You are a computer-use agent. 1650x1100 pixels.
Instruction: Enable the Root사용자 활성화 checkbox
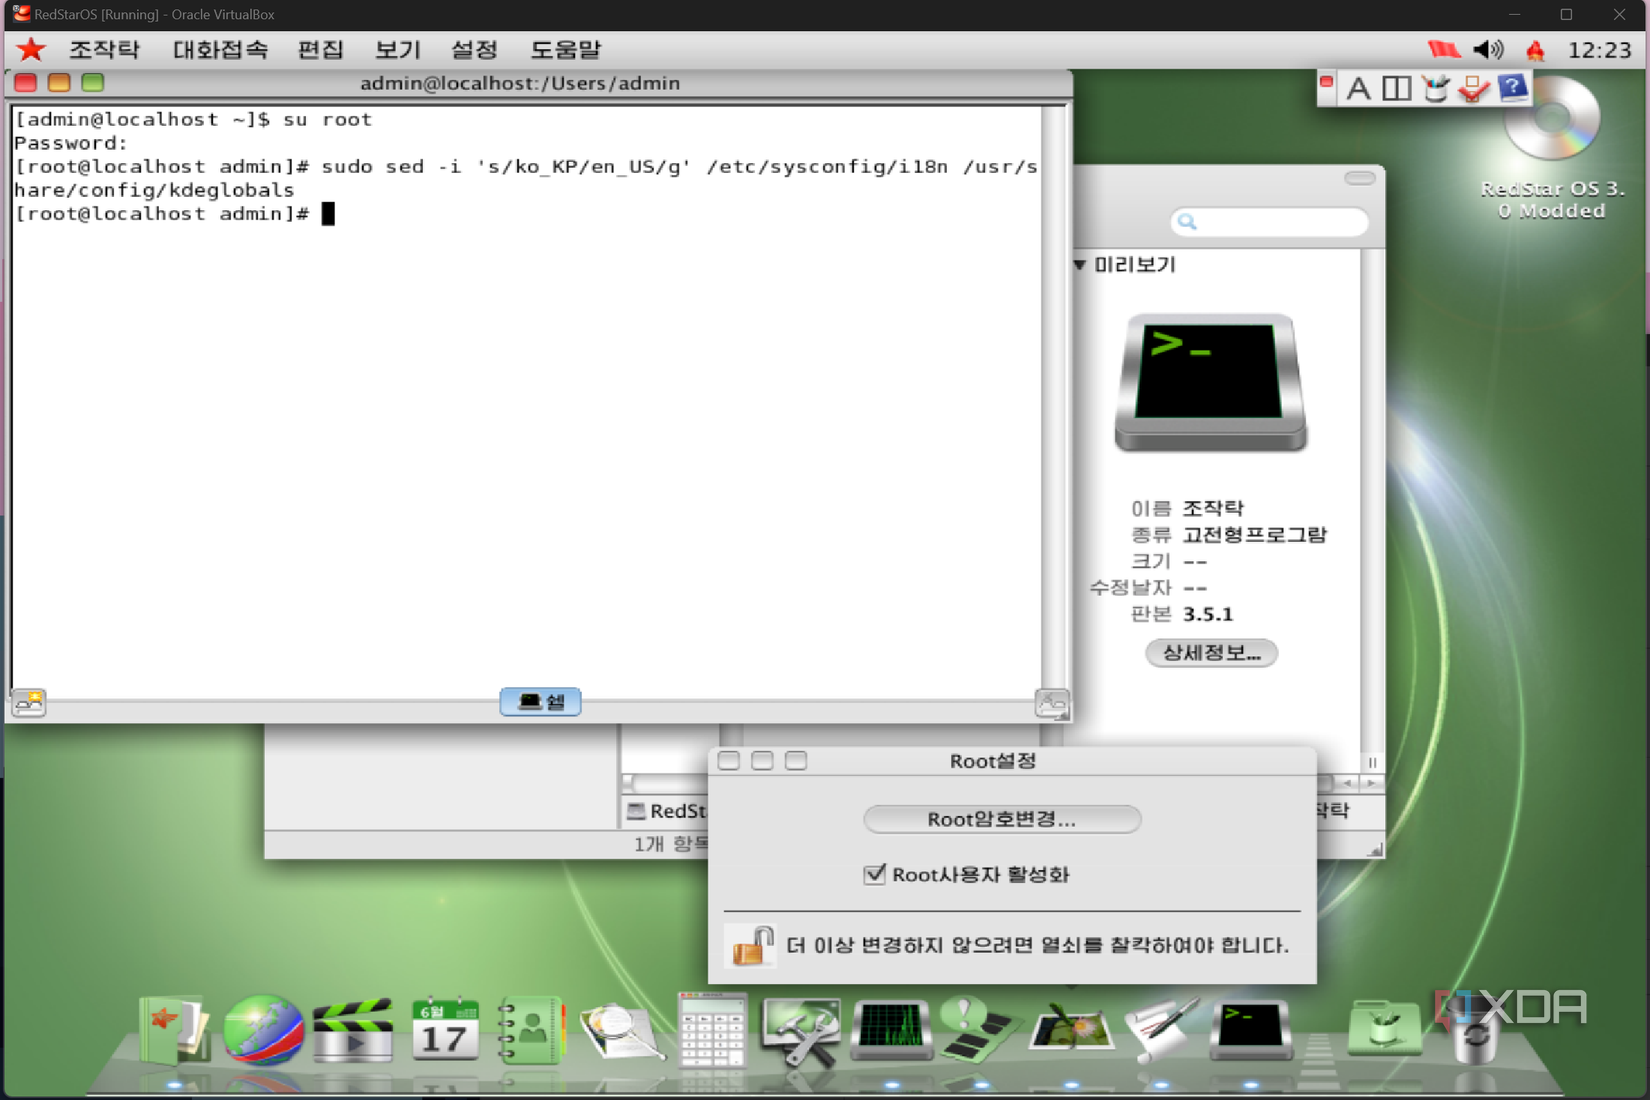tap(876, 874)
